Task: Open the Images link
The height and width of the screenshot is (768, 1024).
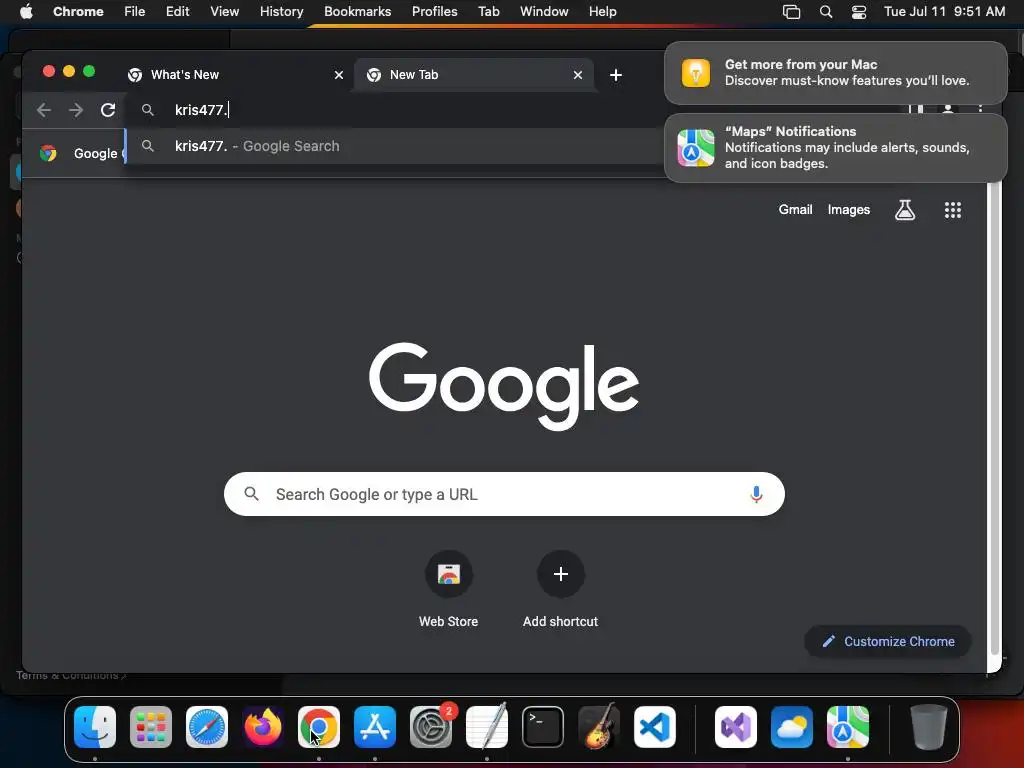Action: (848, 210)
